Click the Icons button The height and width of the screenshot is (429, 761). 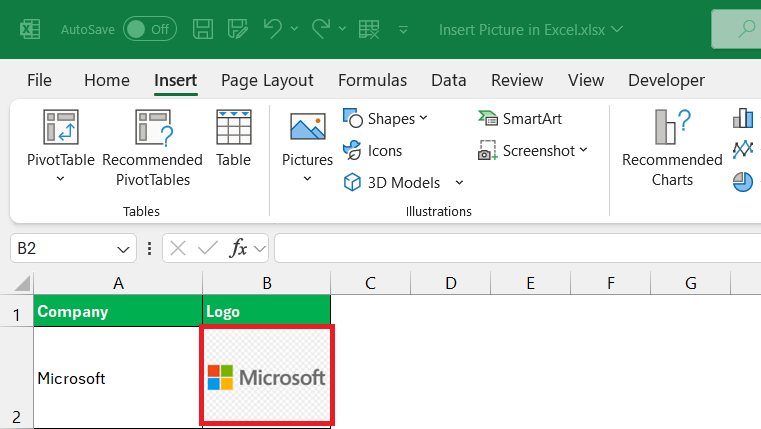coord(373,150)
